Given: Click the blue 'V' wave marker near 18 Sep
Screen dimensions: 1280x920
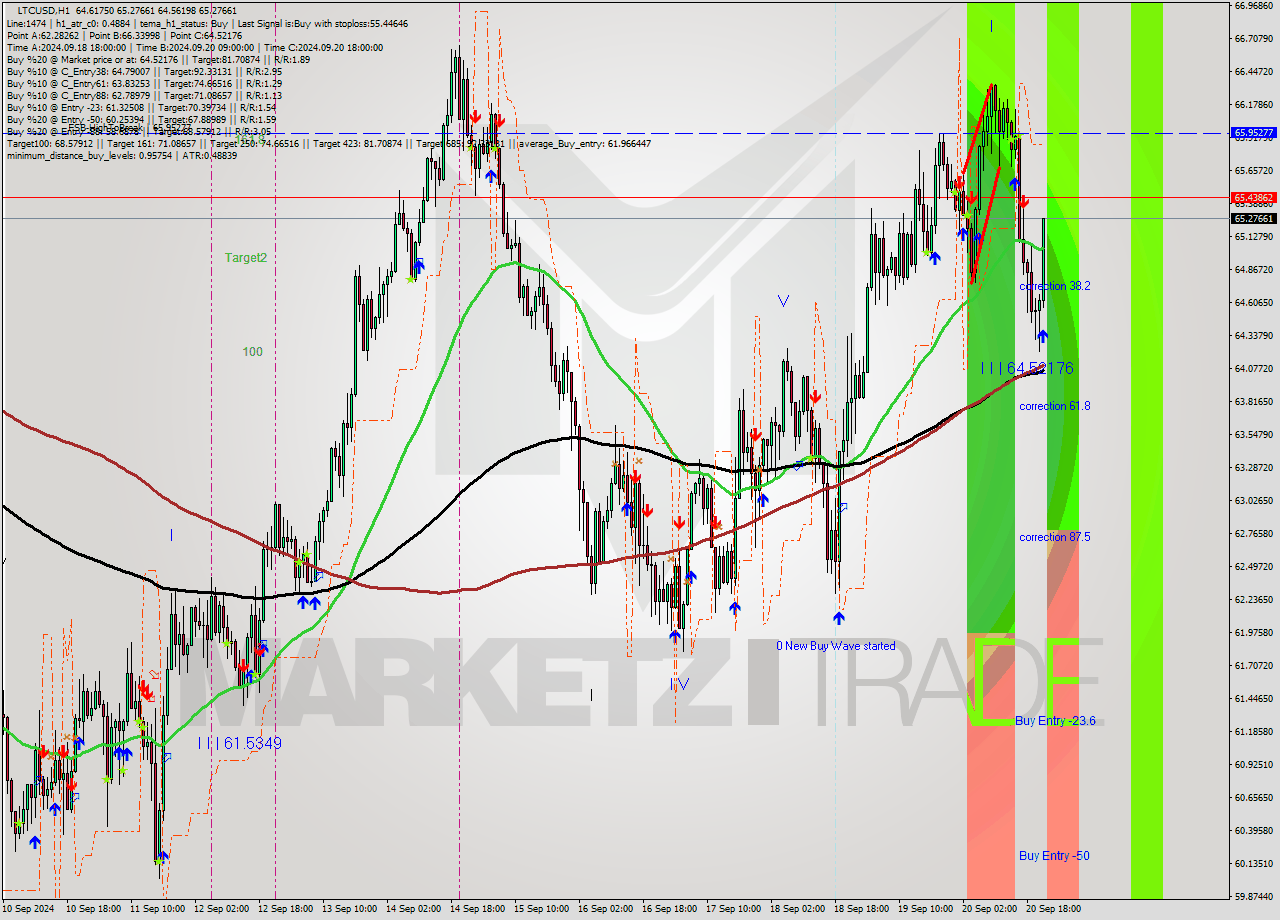Looking at the screenshot, I should (783, 300).
